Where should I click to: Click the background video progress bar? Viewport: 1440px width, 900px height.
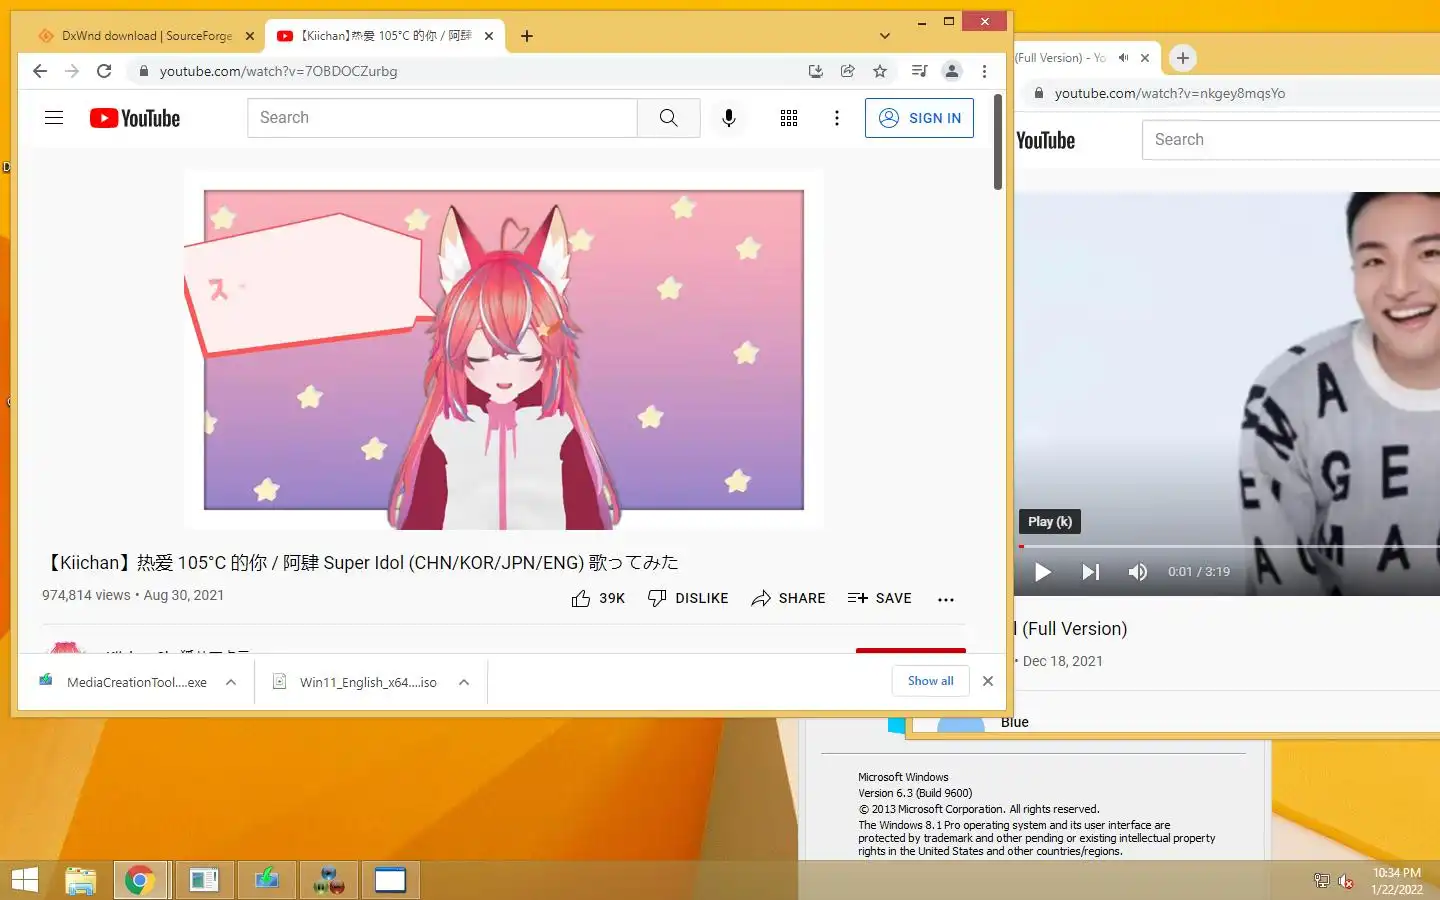click(x=1229, y=546)
